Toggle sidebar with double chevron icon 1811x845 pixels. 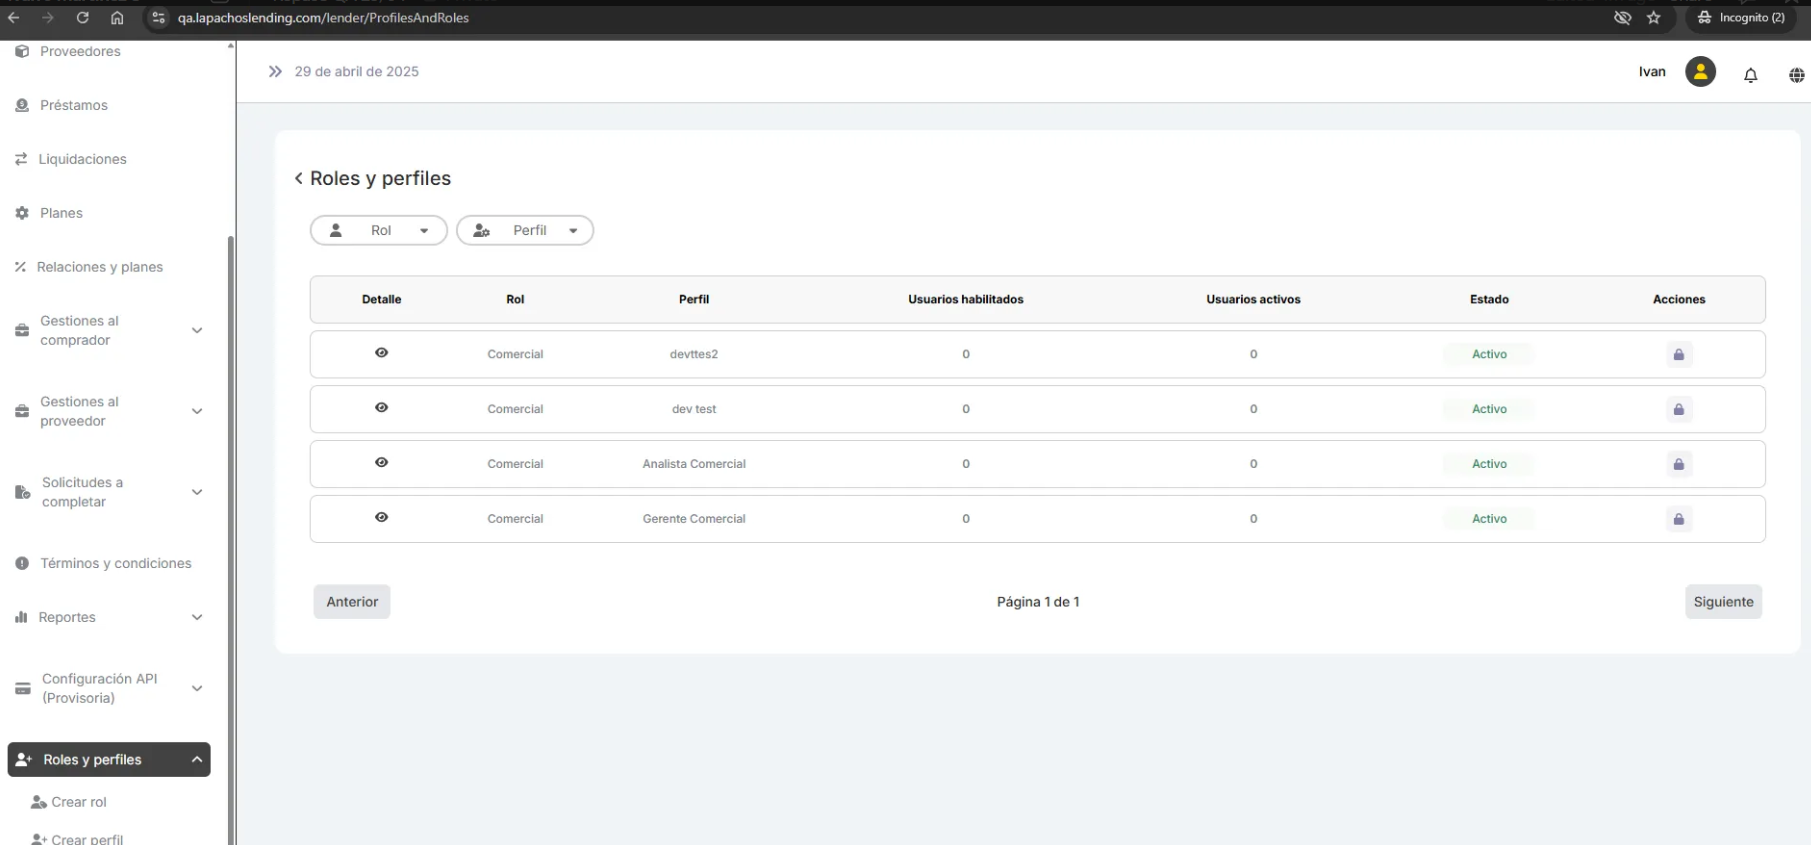(275, 72)
